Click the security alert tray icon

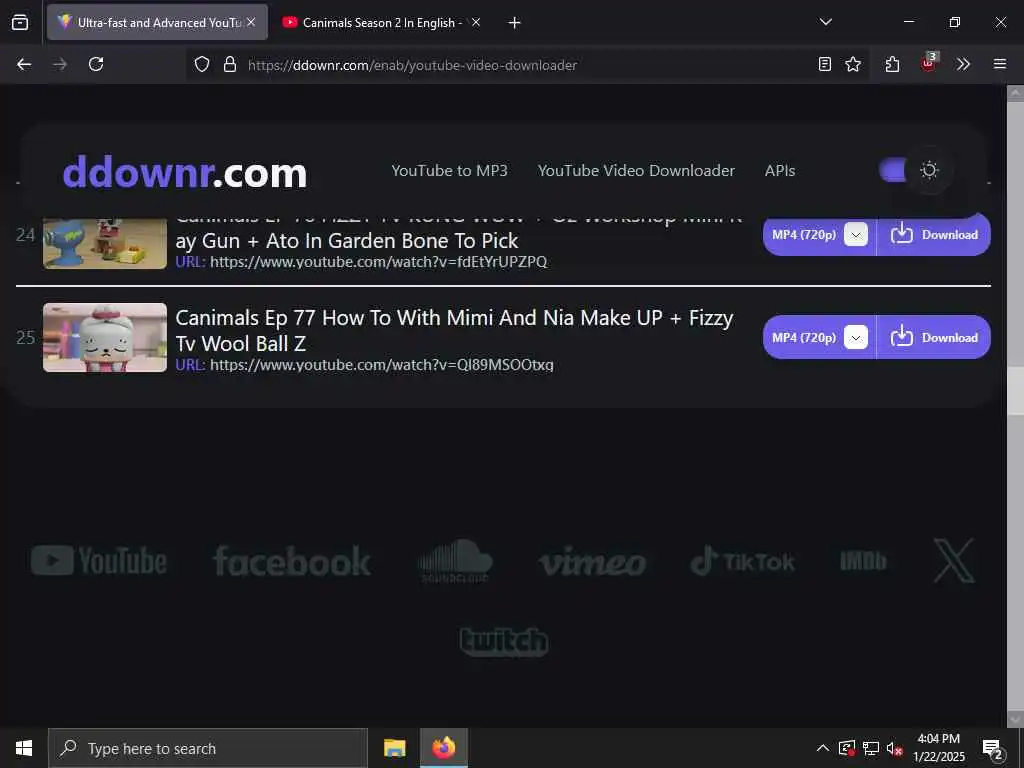click(x=846, y=748)
